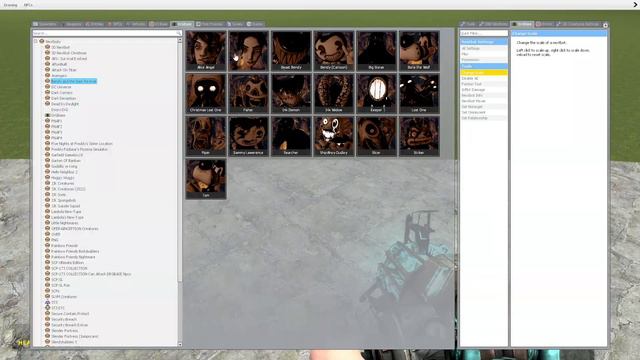Switch to the Dupes tab
Screen dimensions: 640x360
235,24
